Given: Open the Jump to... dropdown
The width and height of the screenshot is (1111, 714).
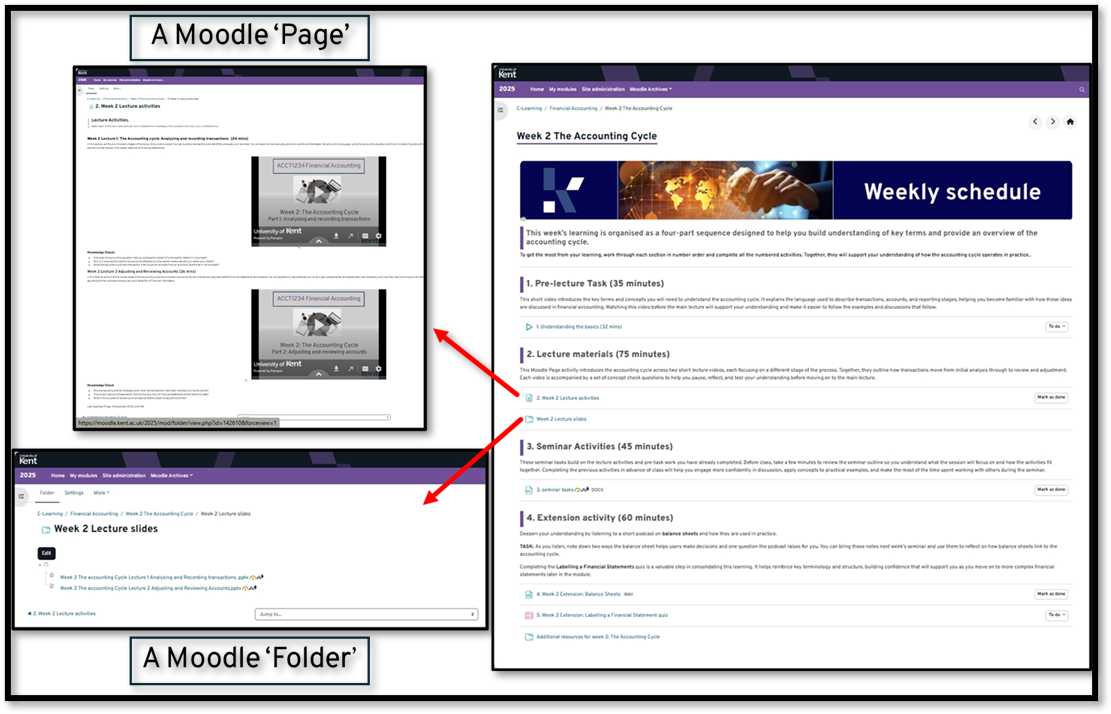Looking at the screenshot, I should pos(366,614).
